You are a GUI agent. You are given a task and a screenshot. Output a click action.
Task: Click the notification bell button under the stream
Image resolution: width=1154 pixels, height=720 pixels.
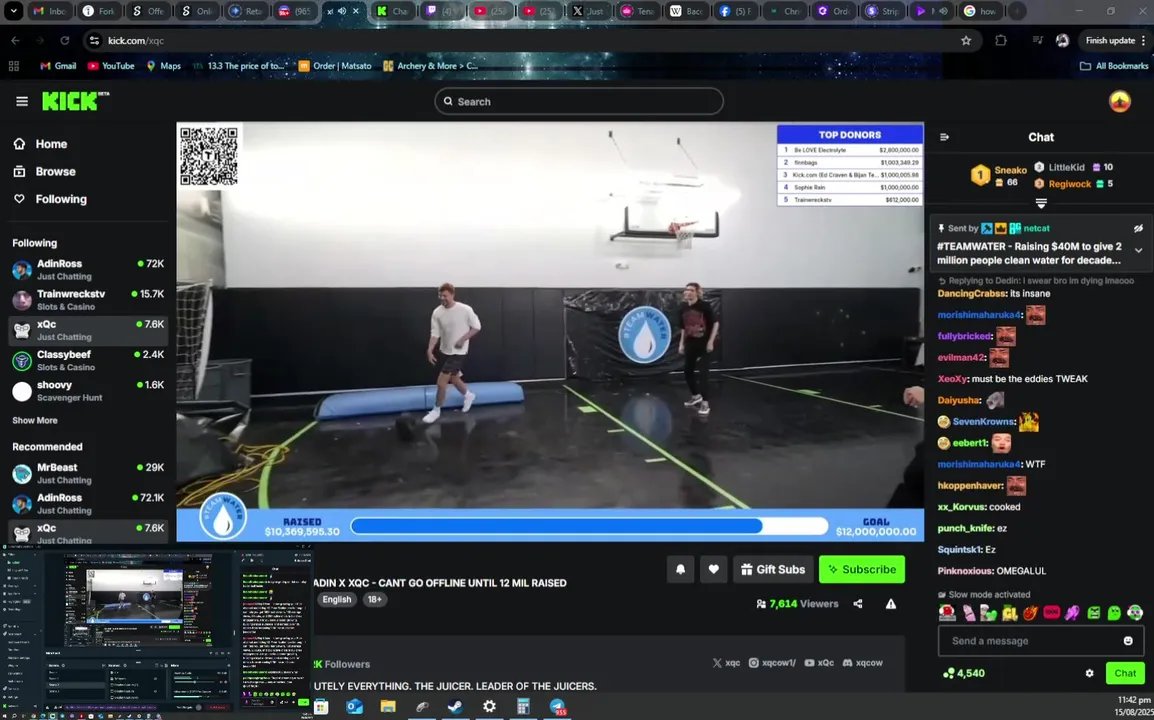[680, 569]
